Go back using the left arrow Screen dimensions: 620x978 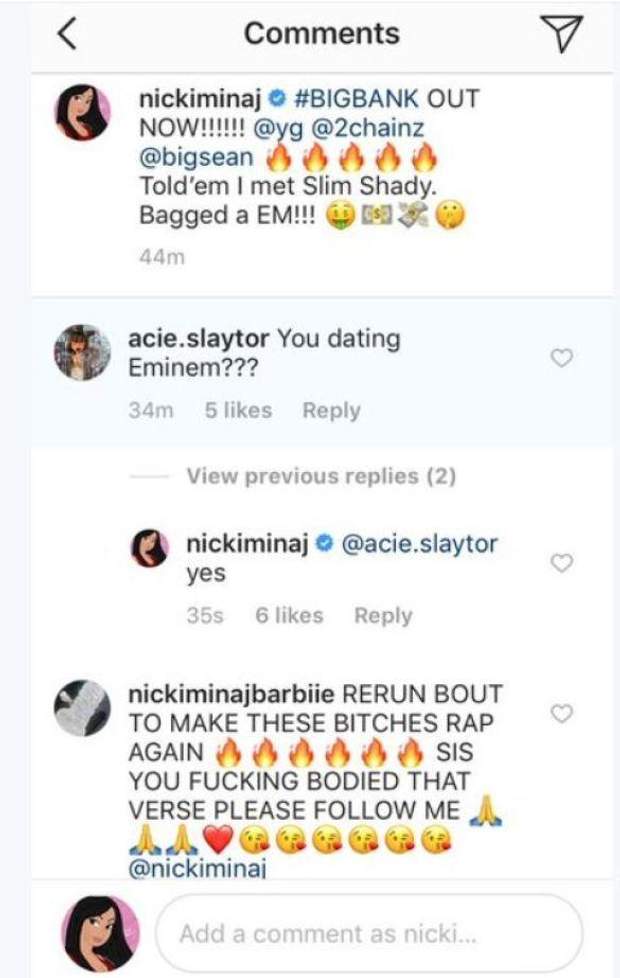tap(68, 35)
